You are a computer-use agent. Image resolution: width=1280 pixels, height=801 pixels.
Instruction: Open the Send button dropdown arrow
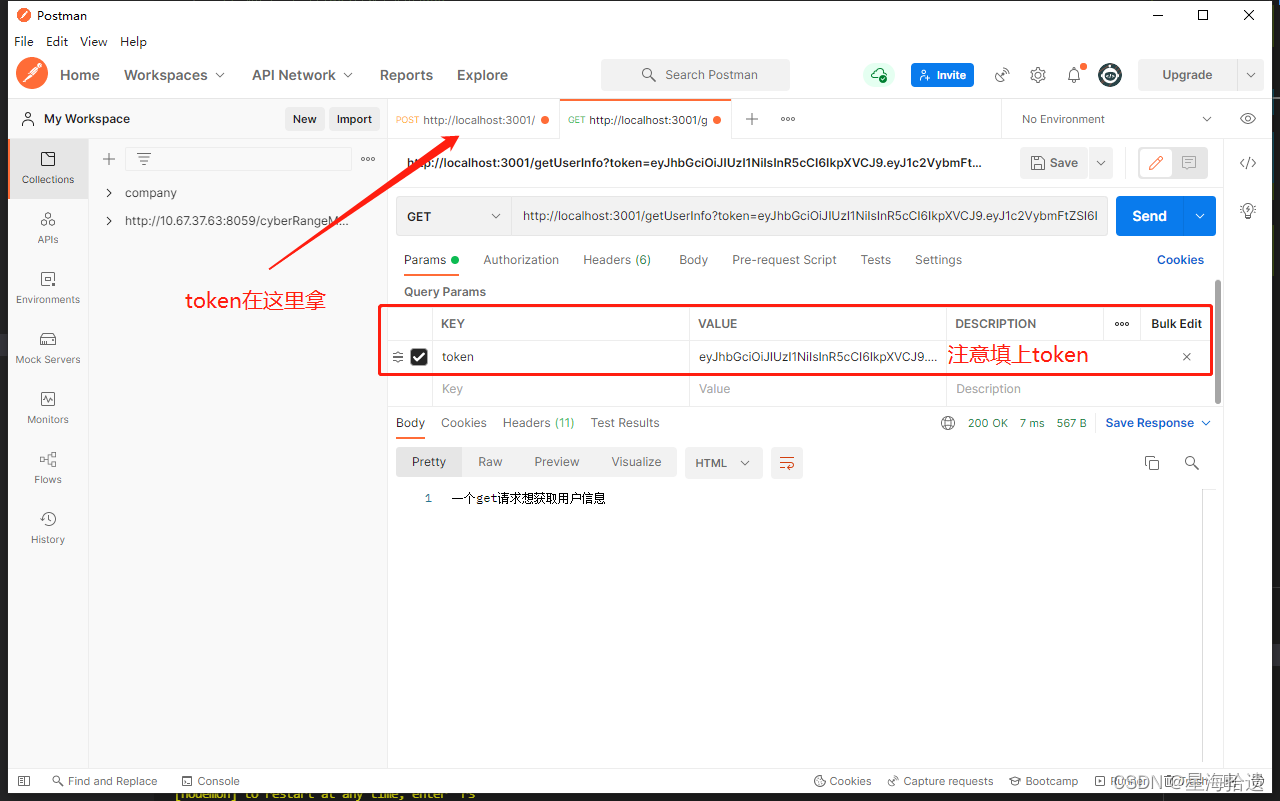[x=1200, y=216]
